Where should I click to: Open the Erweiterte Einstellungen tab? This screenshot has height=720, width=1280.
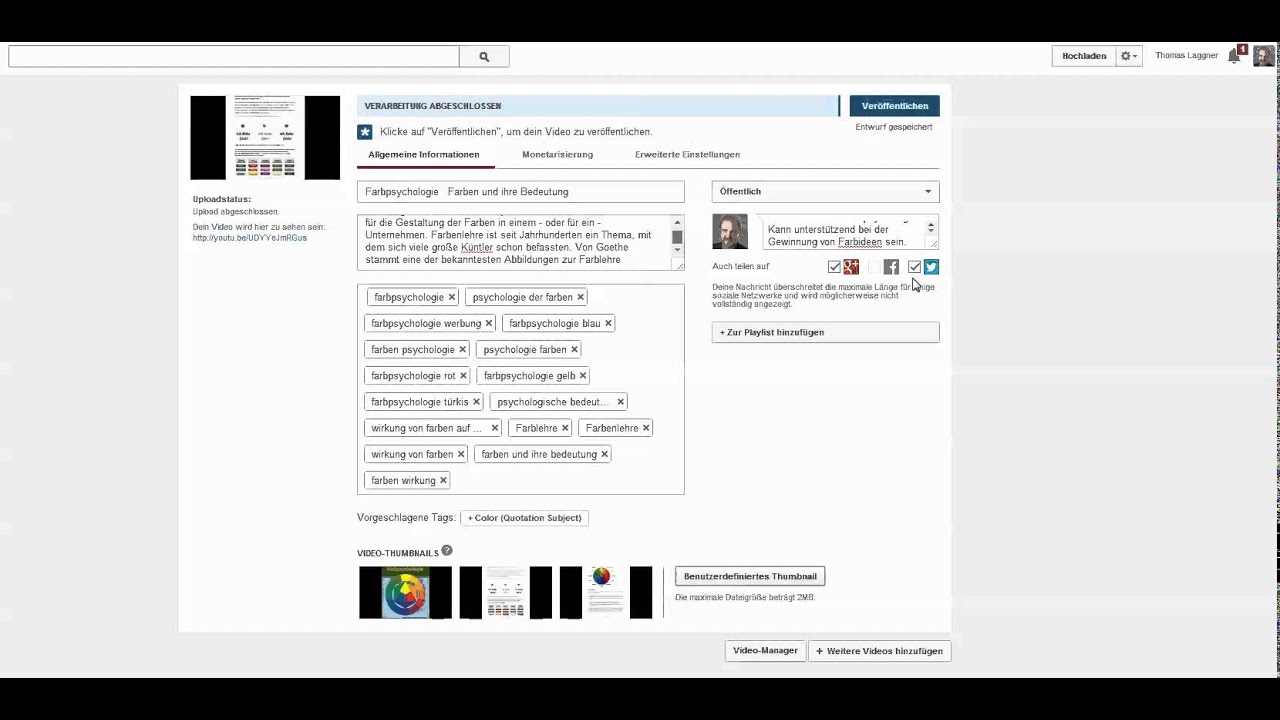coord(687,155)
